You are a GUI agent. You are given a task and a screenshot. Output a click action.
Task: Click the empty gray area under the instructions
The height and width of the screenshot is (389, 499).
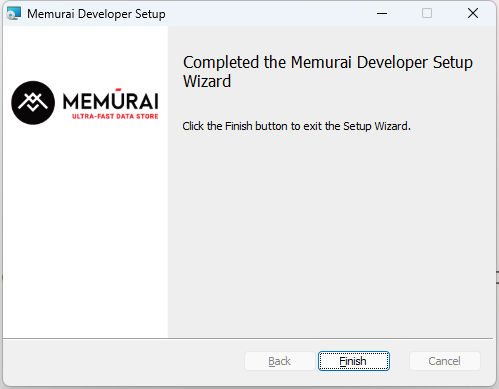(332, 233)
